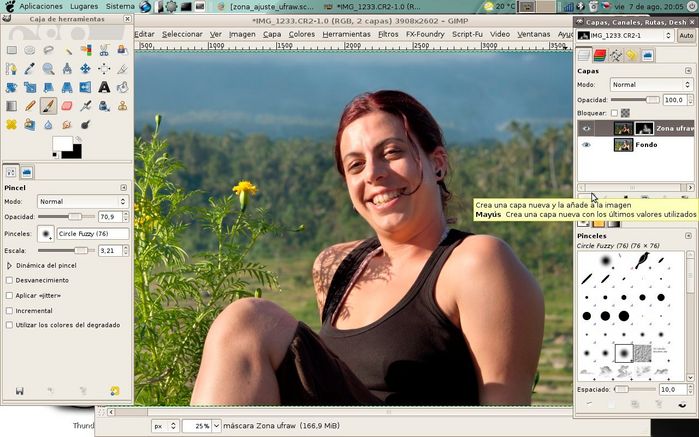Select the Rectangle Select tool
Viewport: 699px width, 437px height.
[12, 50]
